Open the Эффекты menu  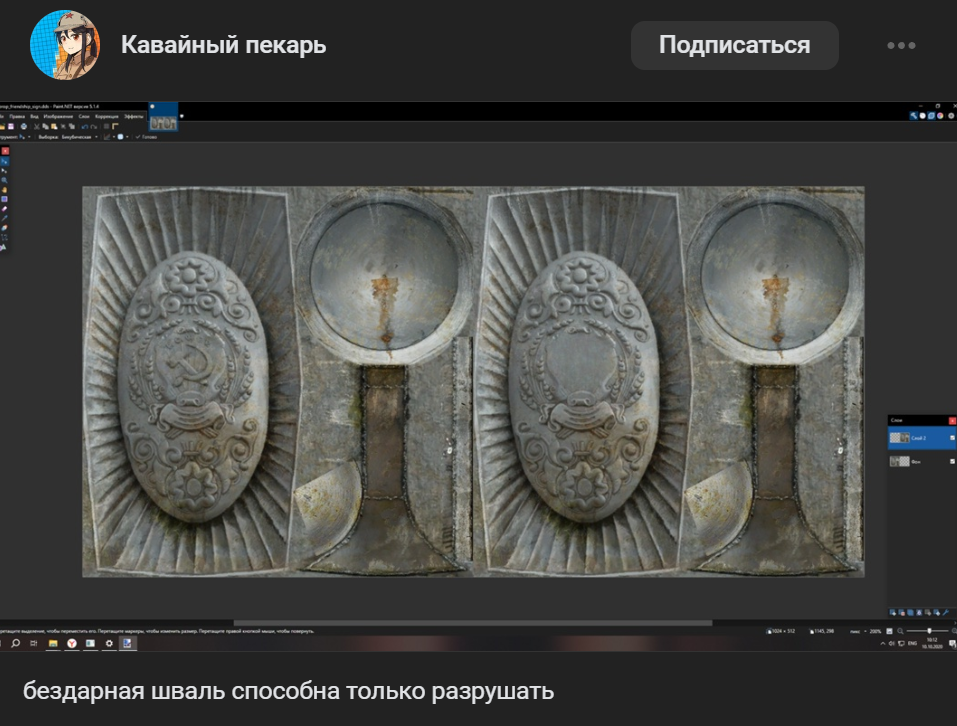(x=134, y=117)
